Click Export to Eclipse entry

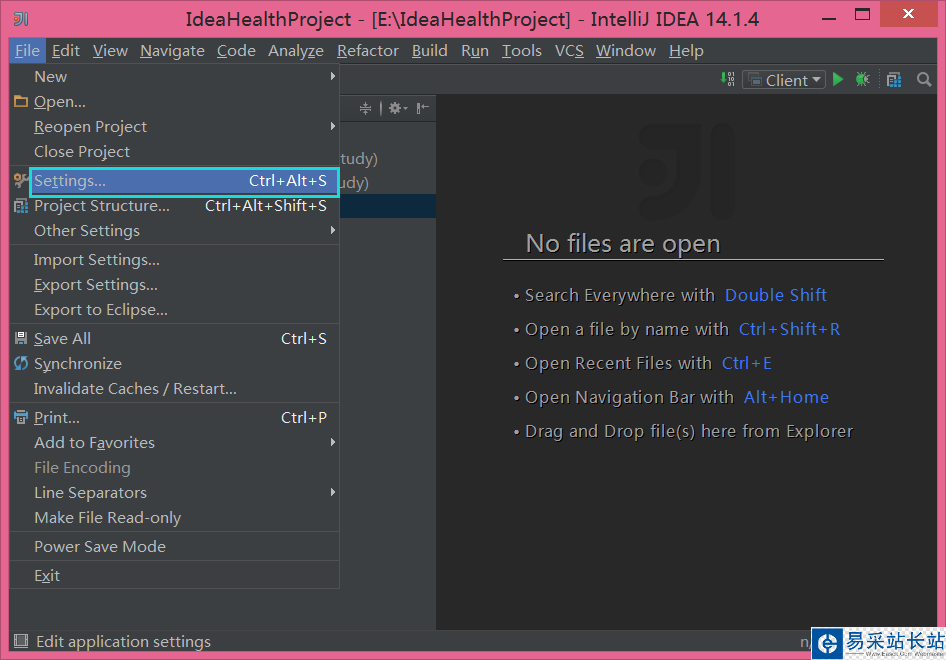pyautogui.click(x=100, y=310)
